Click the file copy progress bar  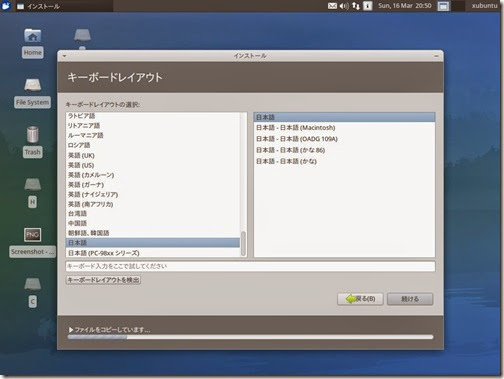(x=250, y=337)
